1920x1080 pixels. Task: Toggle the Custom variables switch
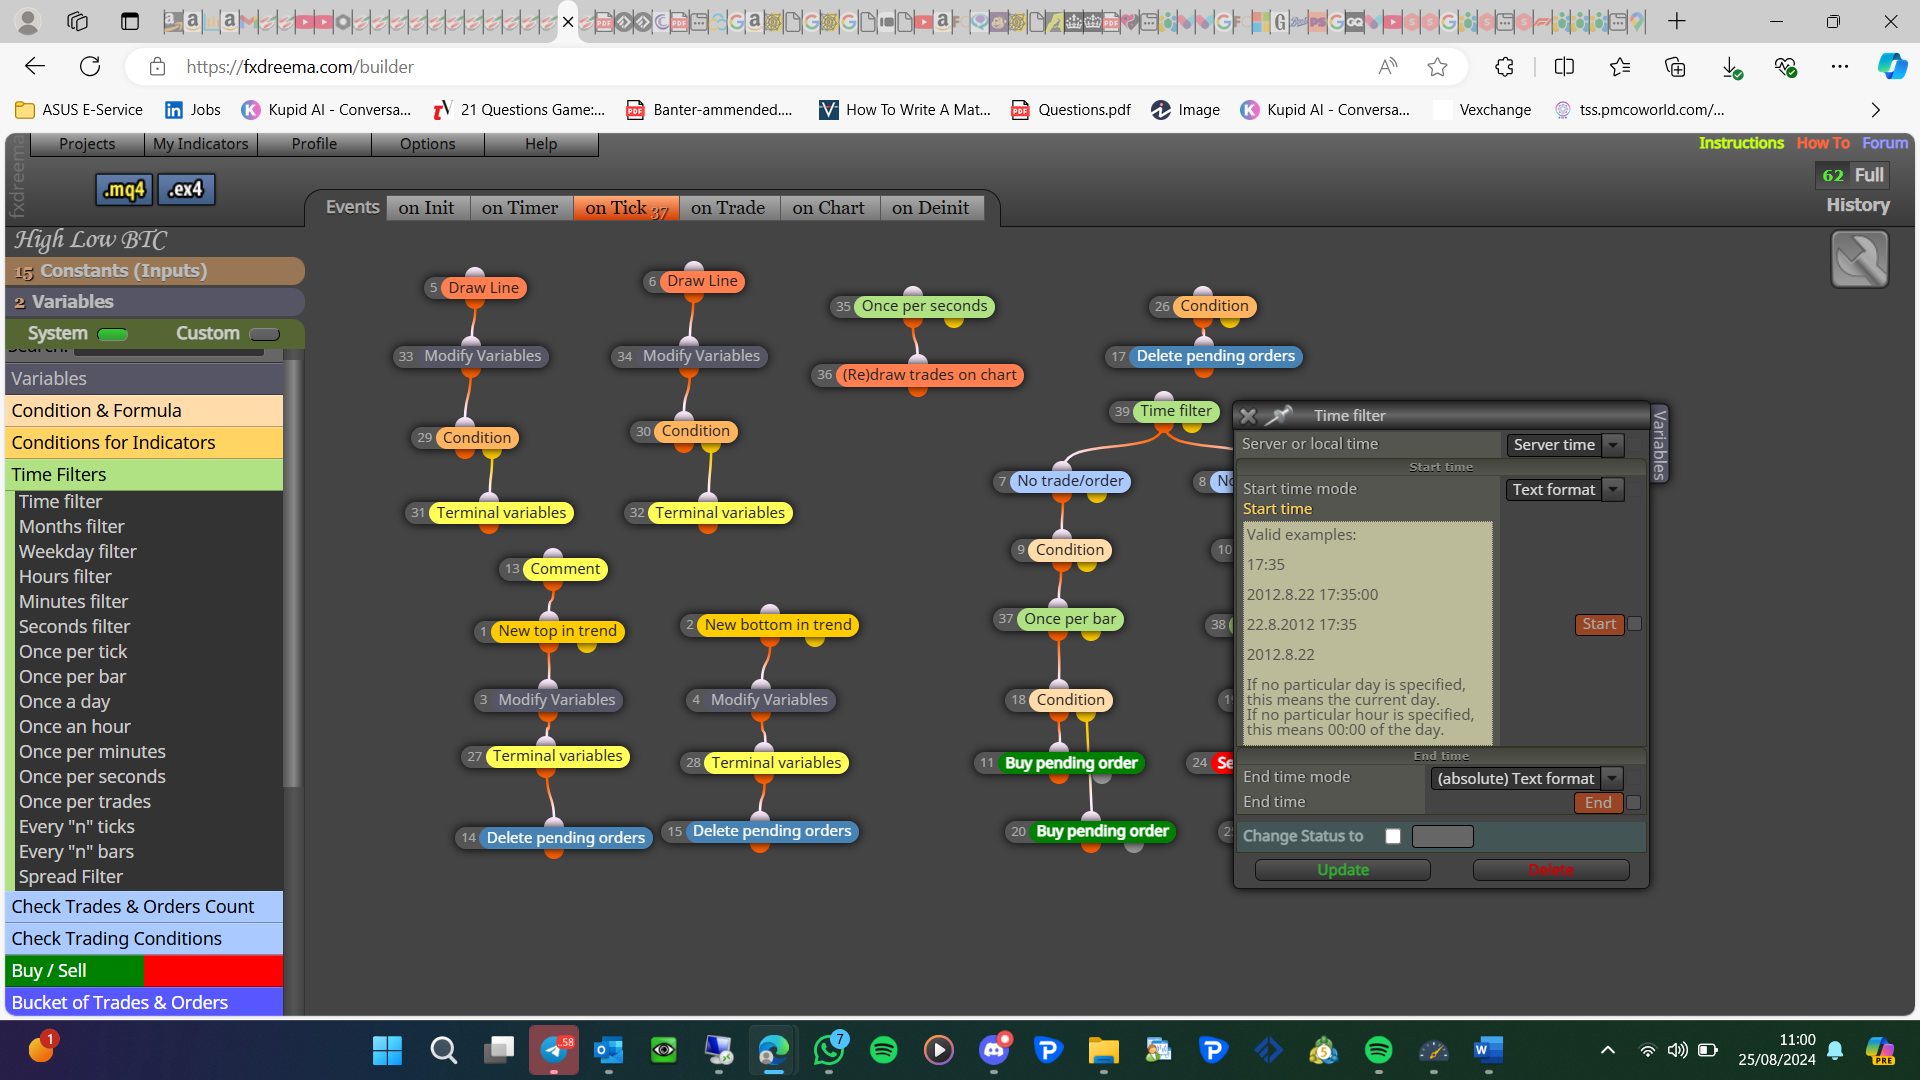tap(264, 334)
